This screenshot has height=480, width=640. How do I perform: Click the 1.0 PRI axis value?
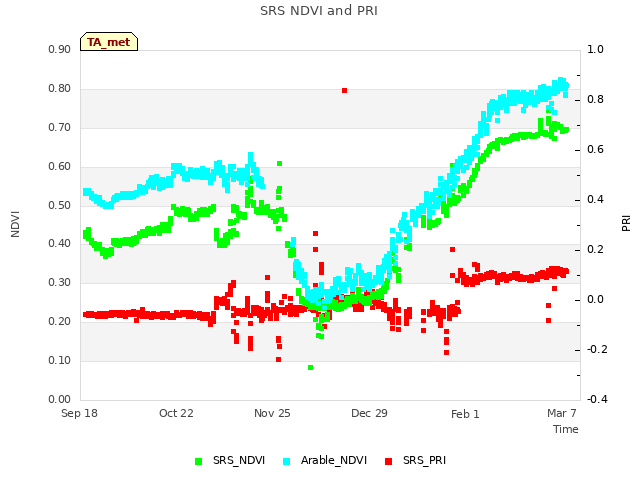point(596,49)
